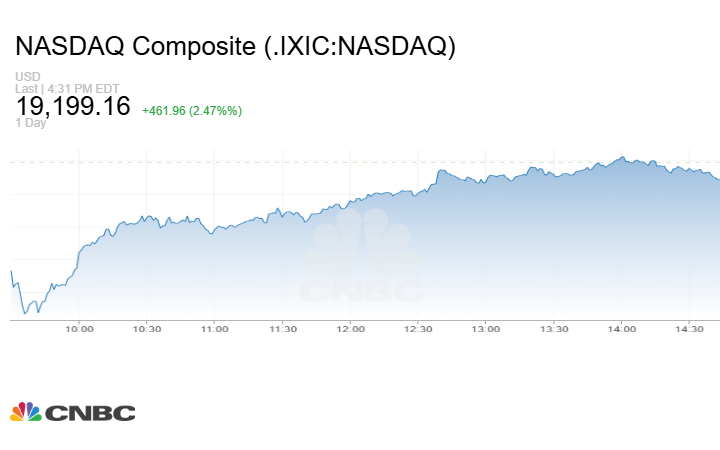Click the 14:00 time axis marker
The height and width of the screenshot is (450, 720).
tap(622, 328)
